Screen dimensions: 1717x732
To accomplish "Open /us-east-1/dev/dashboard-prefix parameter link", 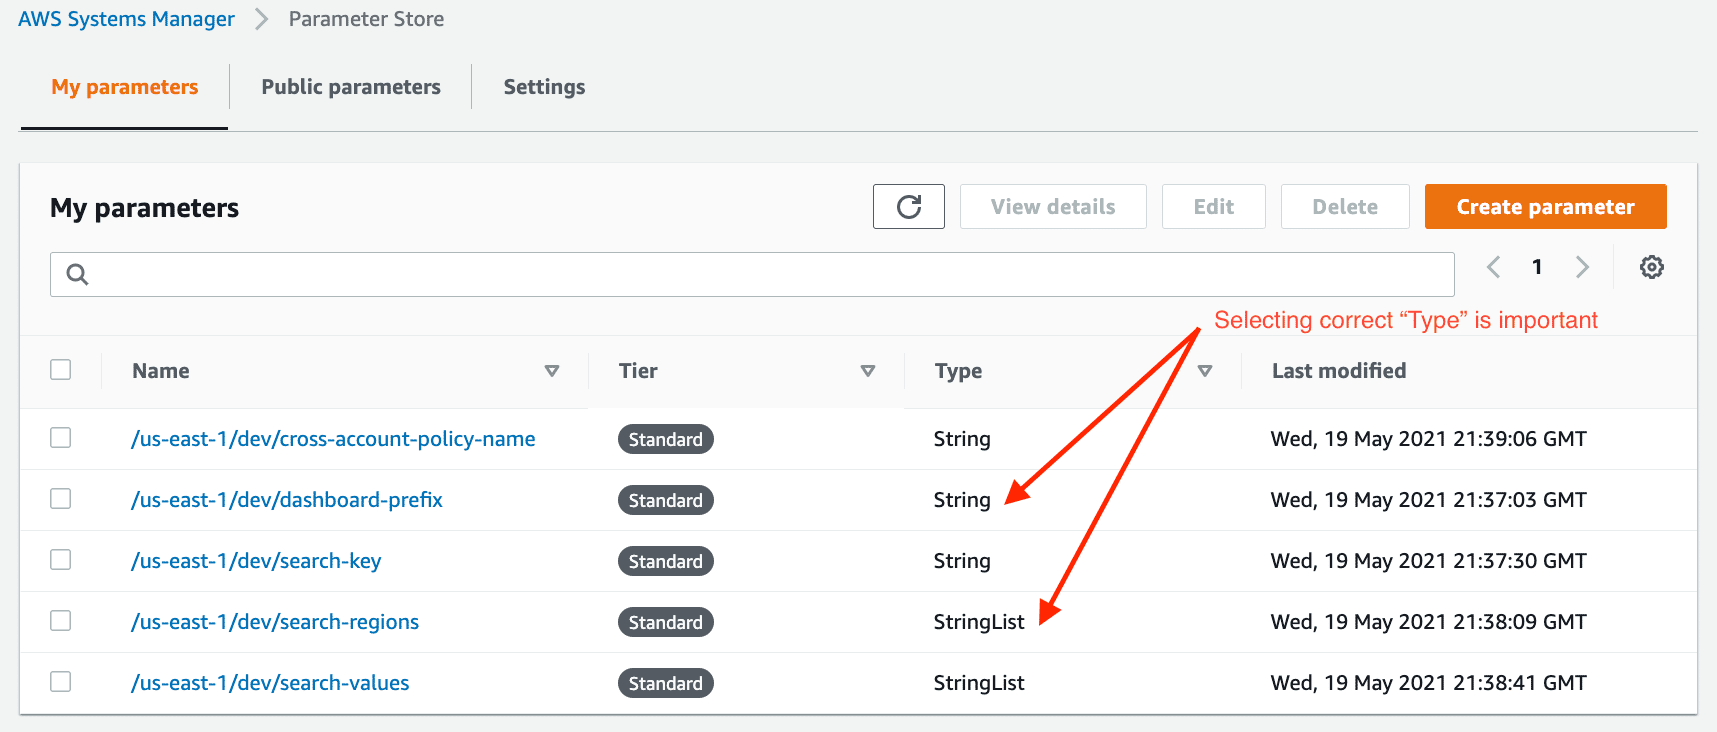I will click(287, 500).
